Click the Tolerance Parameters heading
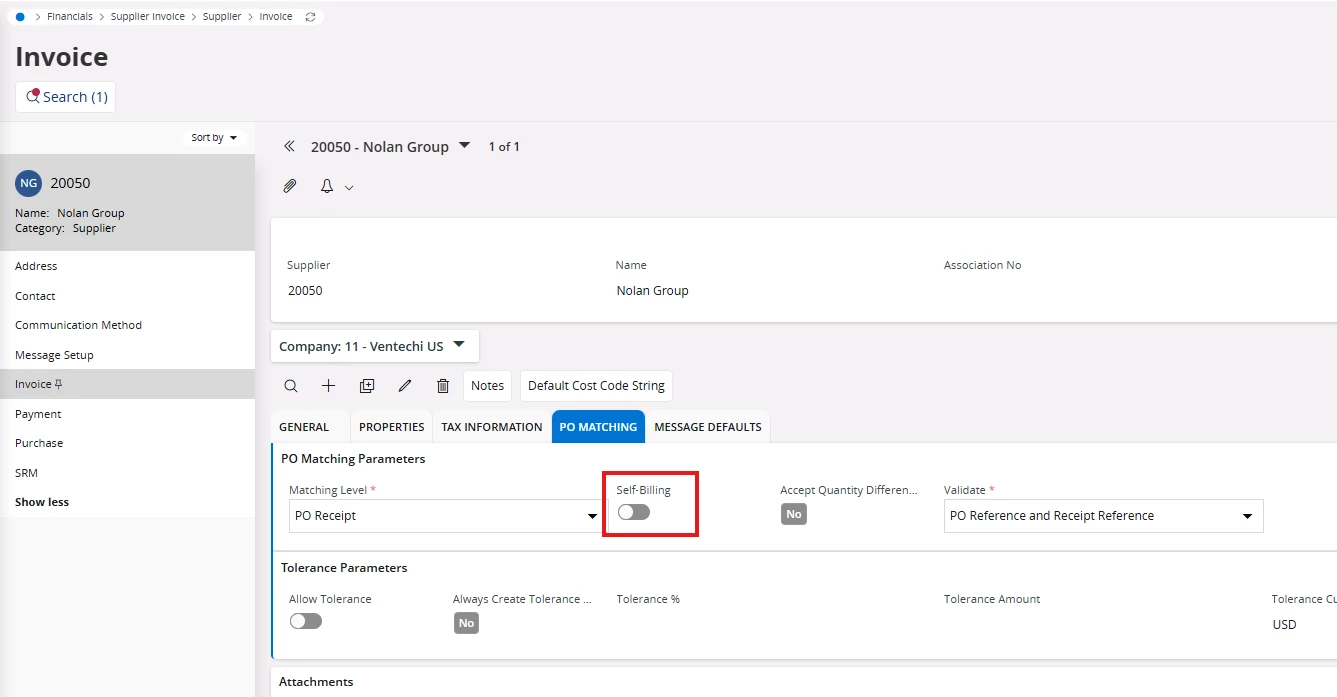 pyautogui.click(x=344, y=568)
